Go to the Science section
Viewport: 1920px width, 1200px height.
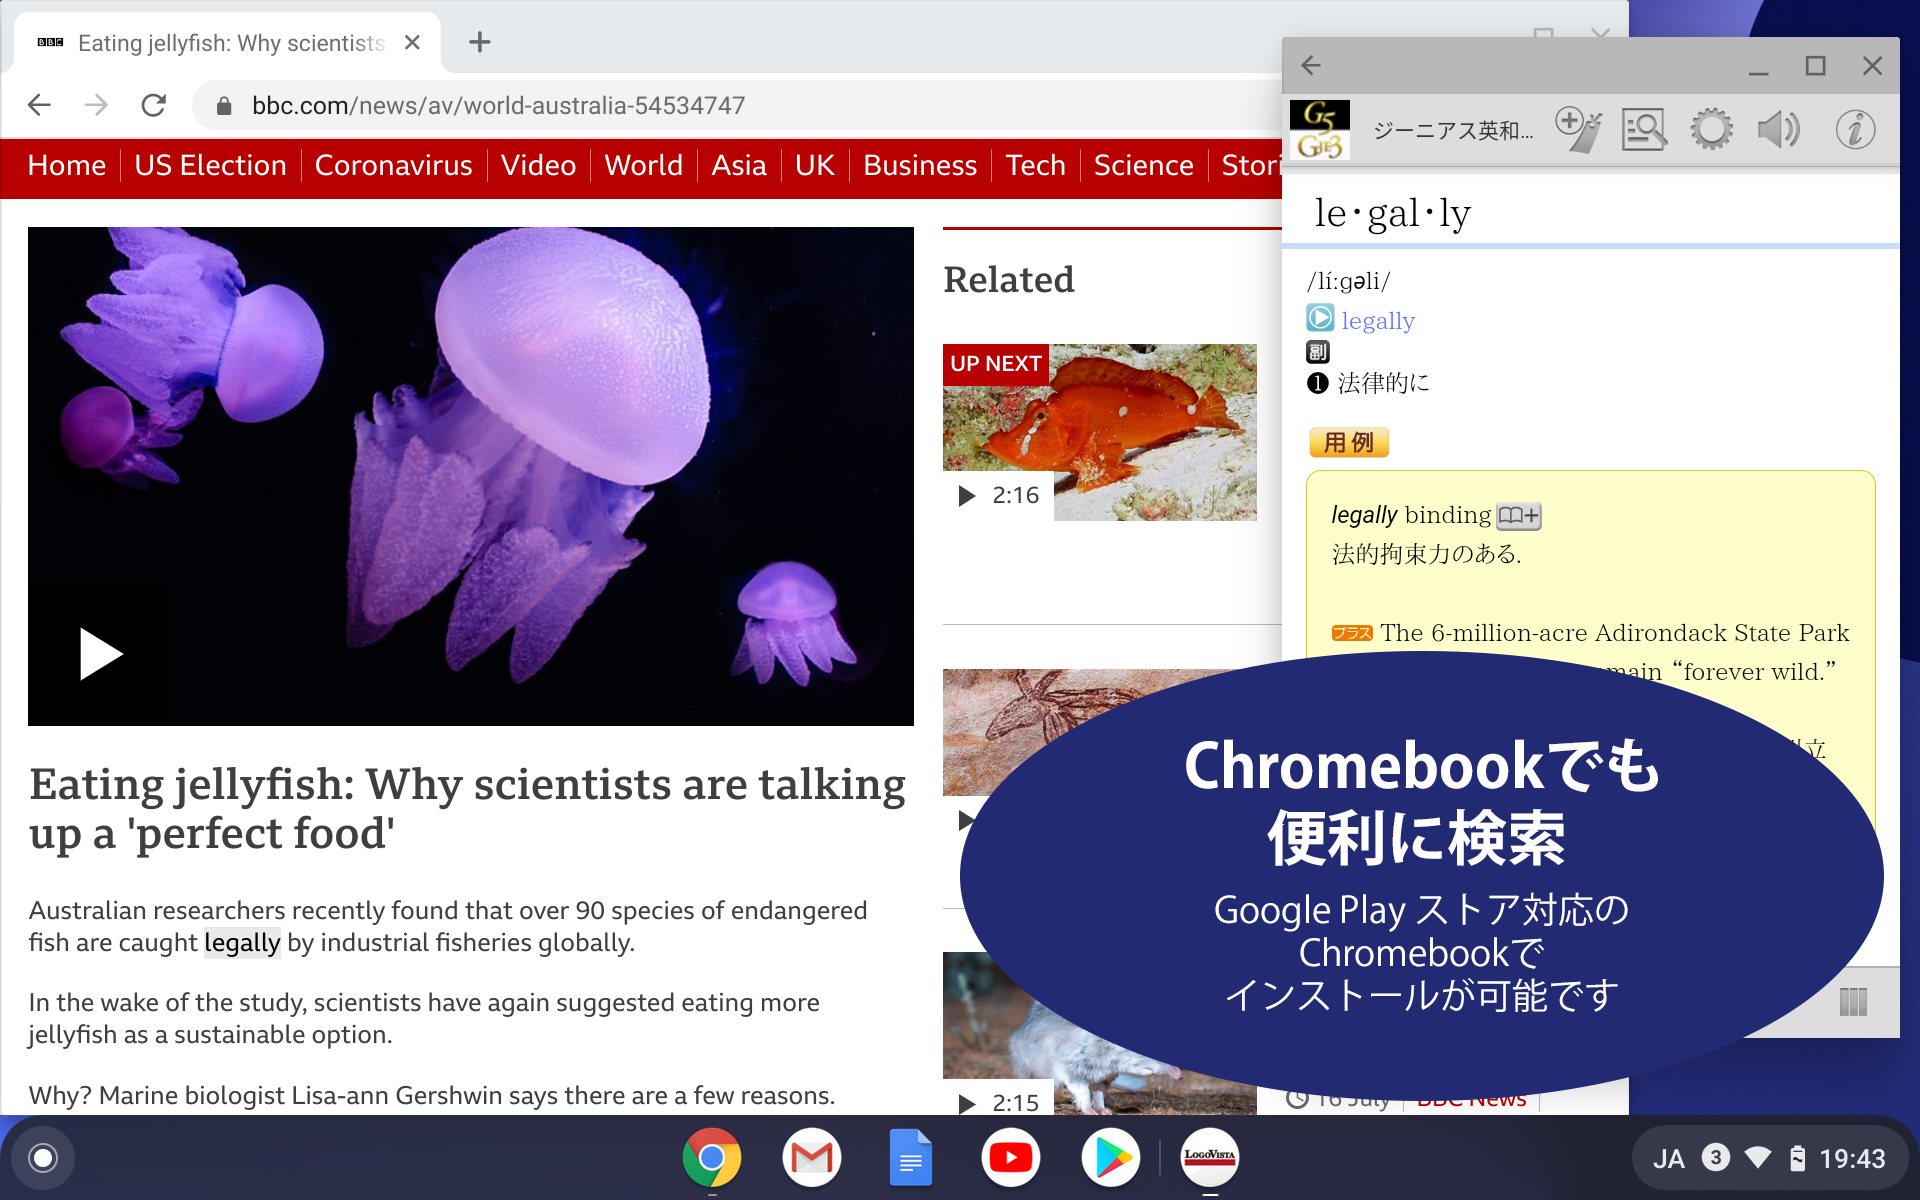click(1144, 166)
